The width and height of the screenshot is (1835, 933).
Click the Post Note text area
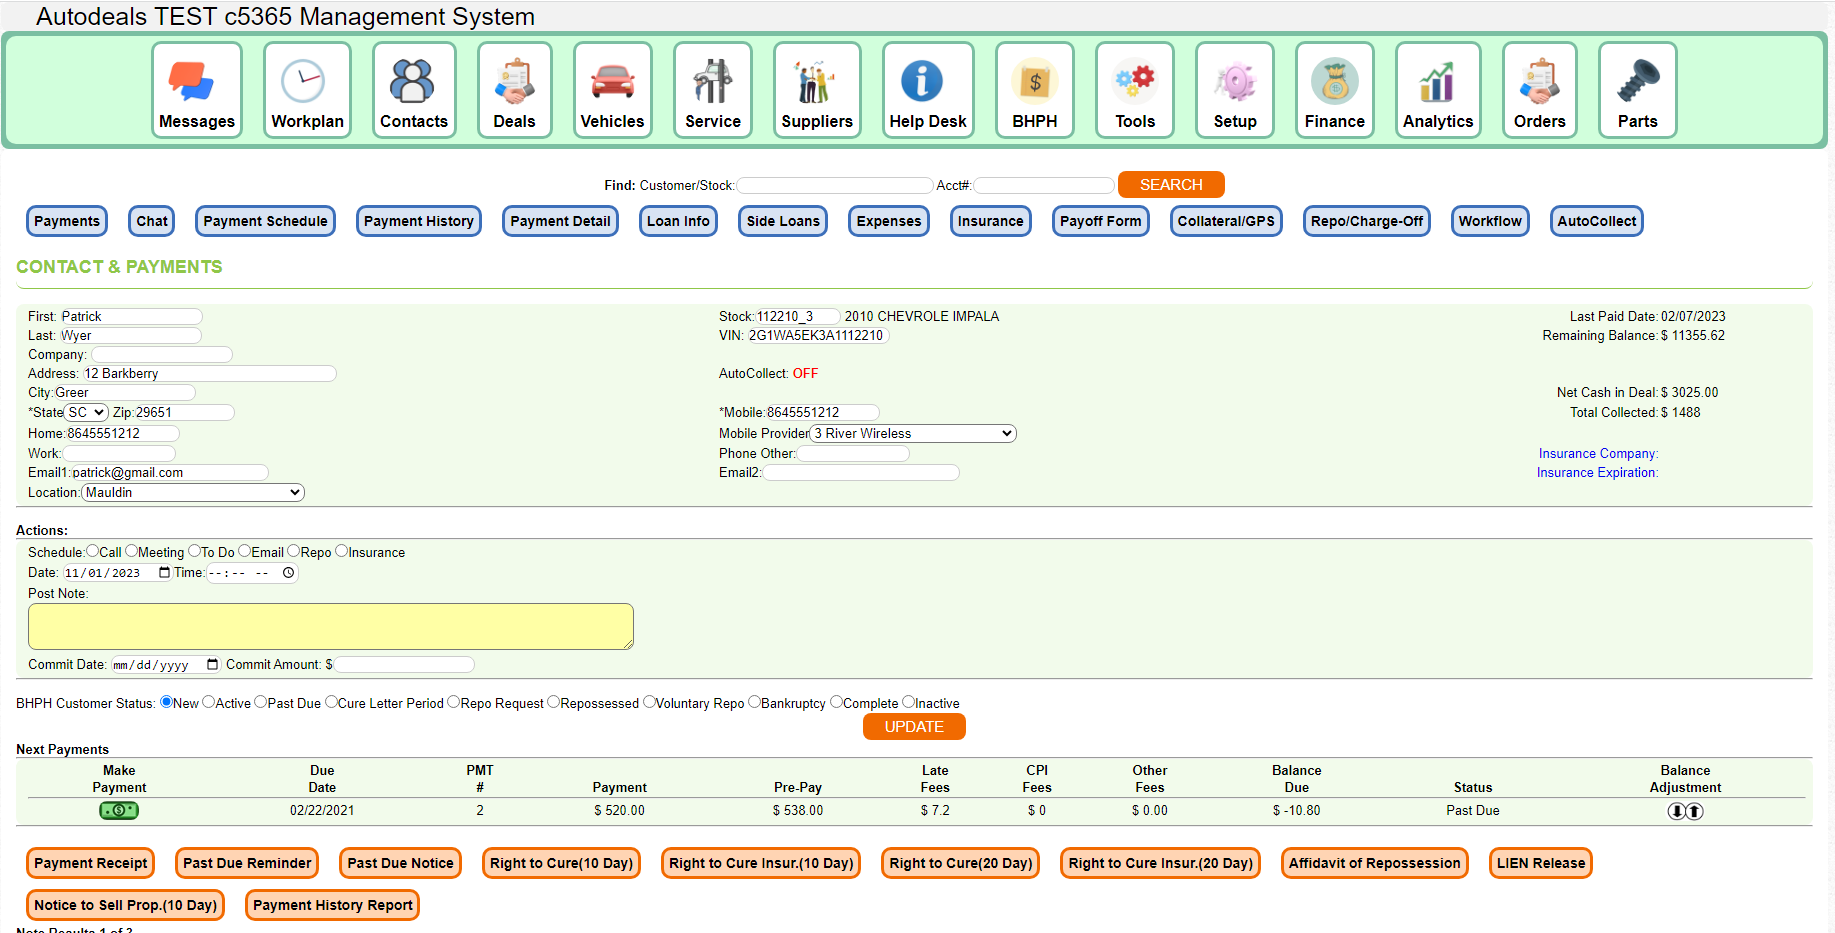[330, 625]
